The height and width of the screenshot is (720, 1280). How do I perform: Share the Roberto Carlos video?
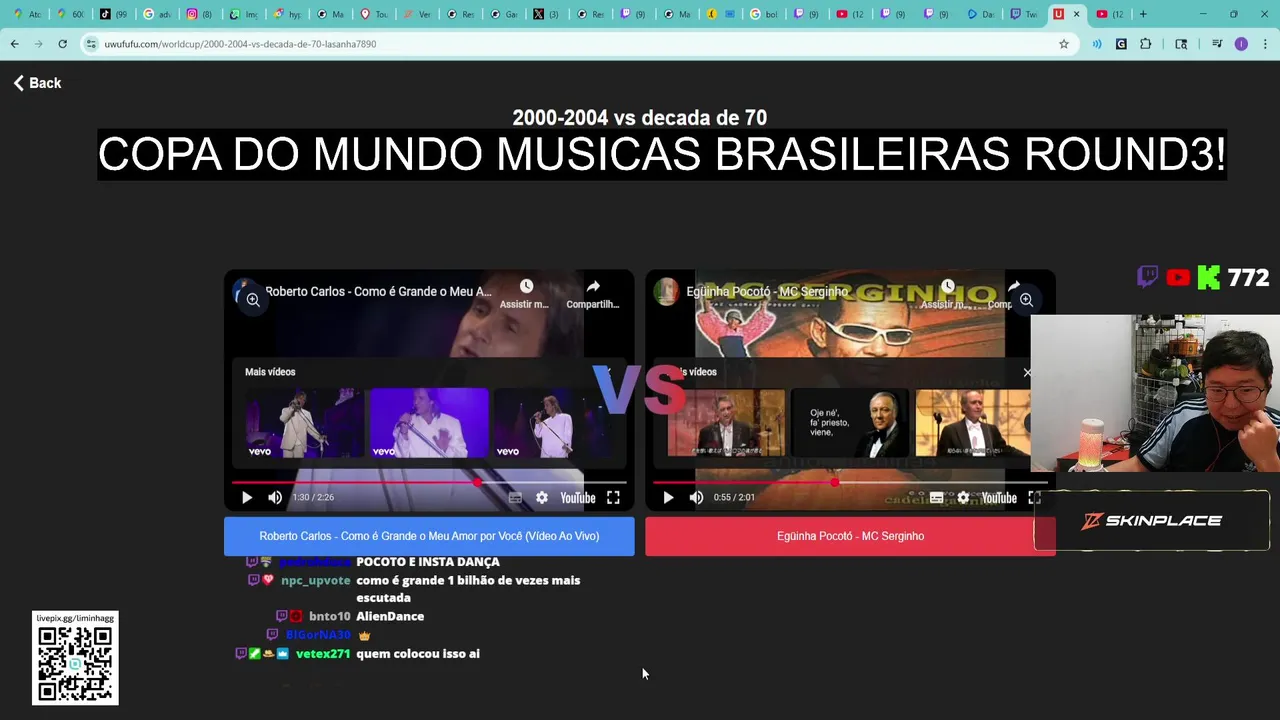pyautogui.click(x=593, y=293)
